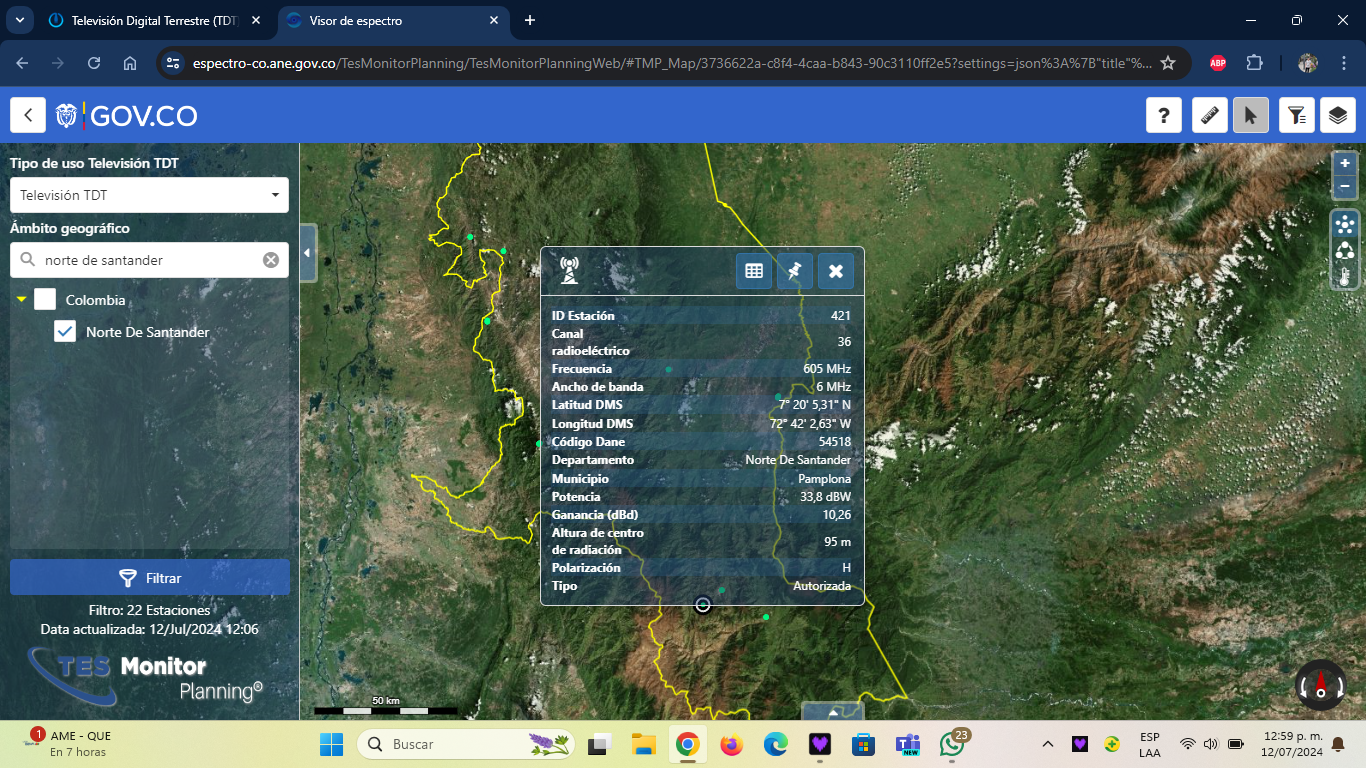Show hidden system tray icons
The width and height of the screenshot is (1366, 768).
pos(1048,744)
